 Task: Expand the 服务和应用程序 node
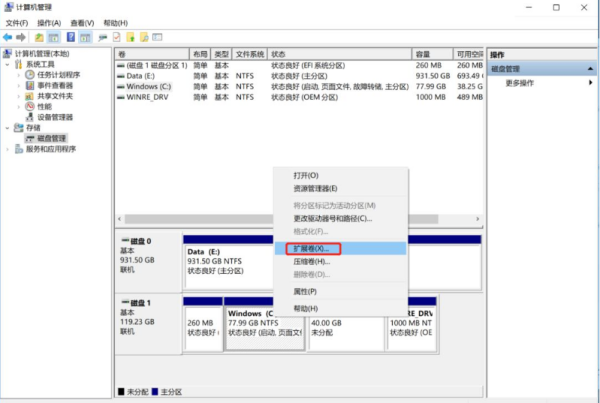tap(7, 149)
